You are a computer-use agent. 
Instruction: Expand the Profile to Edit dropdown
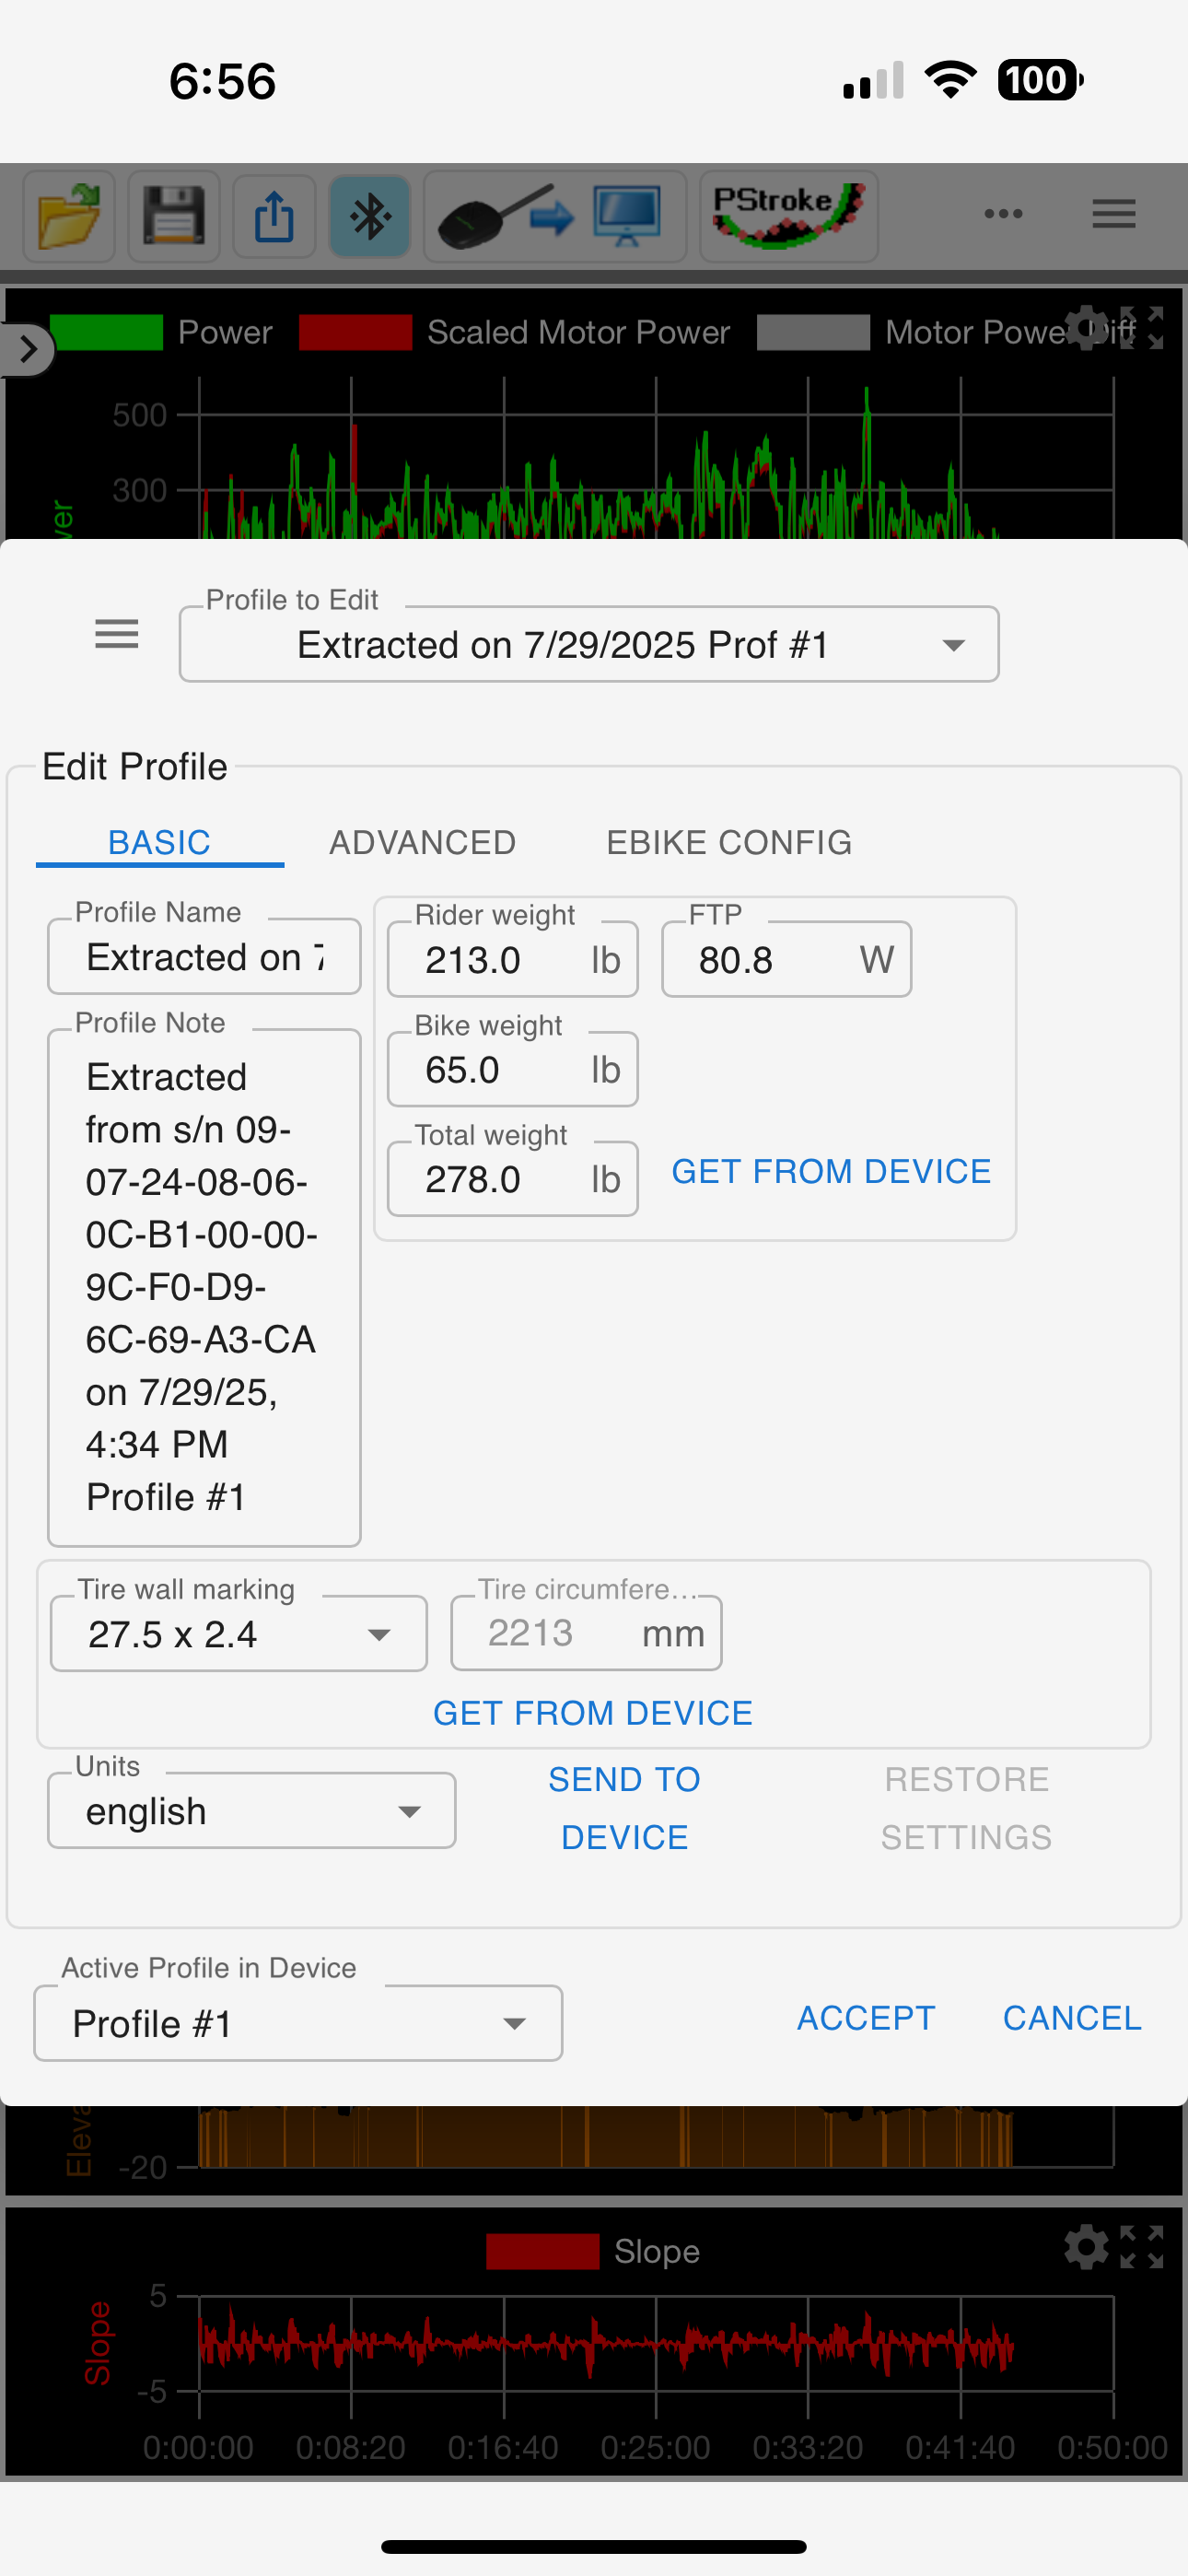click(x=589, y=645)
